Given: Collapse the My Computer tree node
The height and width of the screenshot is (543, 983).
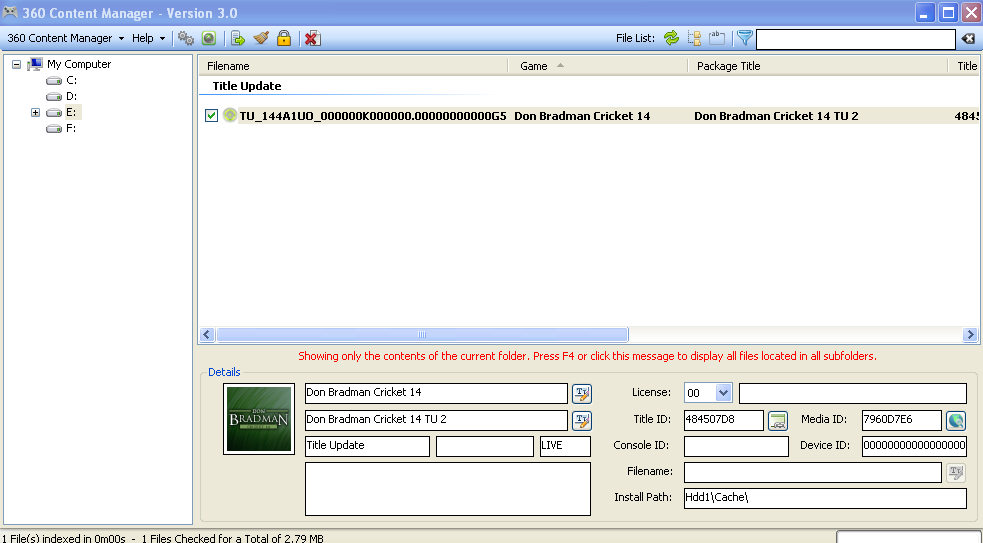Looking at the screenshot, I should coord(17,64).
